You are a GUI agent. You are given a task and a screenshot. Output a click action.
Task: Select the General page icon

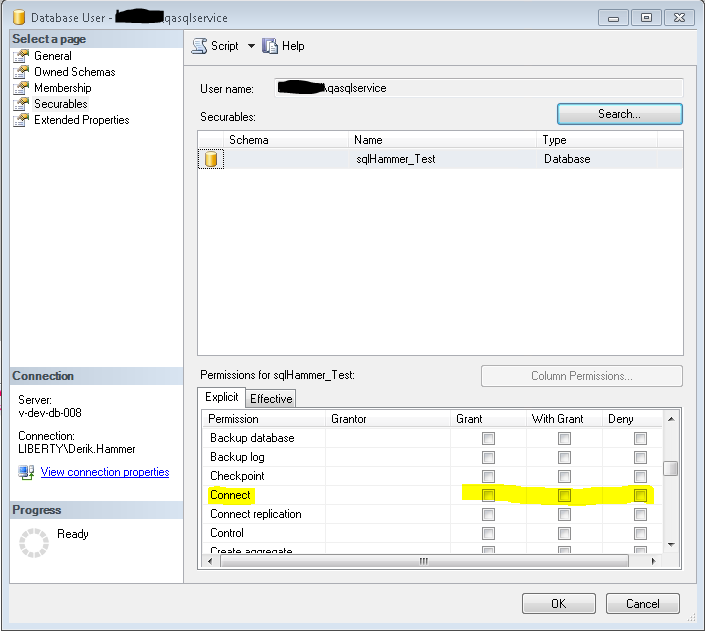click(21, 56)
